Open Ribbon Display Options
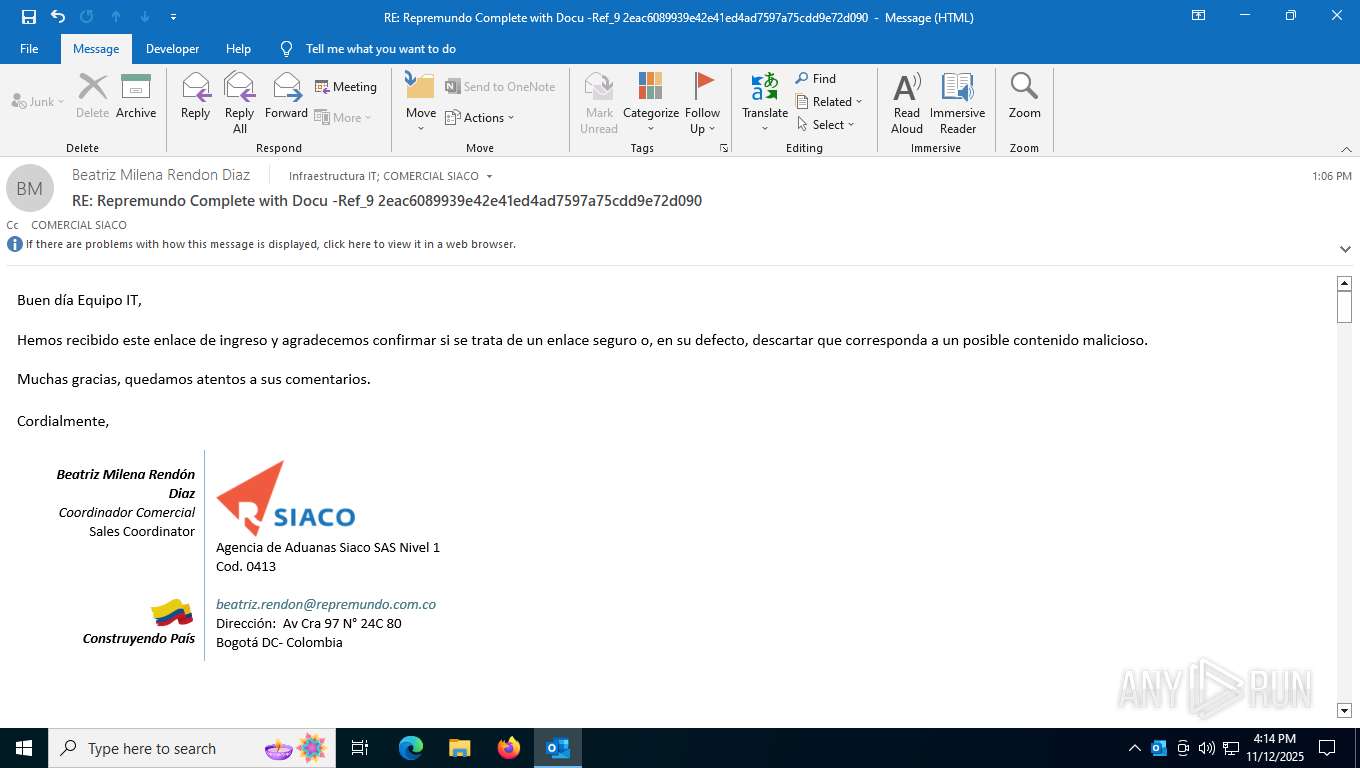Screen dimensions: 1360x768 (x=1198, y=16)
